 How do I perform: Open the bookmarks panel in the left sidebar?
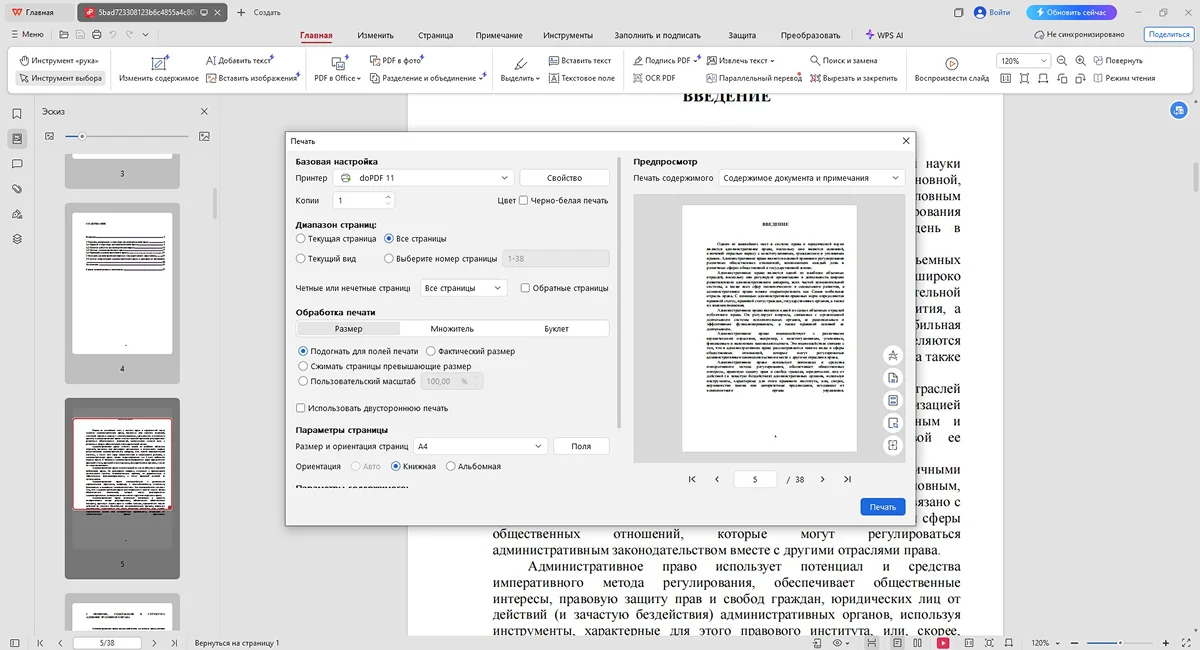pyautogui.click(x=17, y=114)
